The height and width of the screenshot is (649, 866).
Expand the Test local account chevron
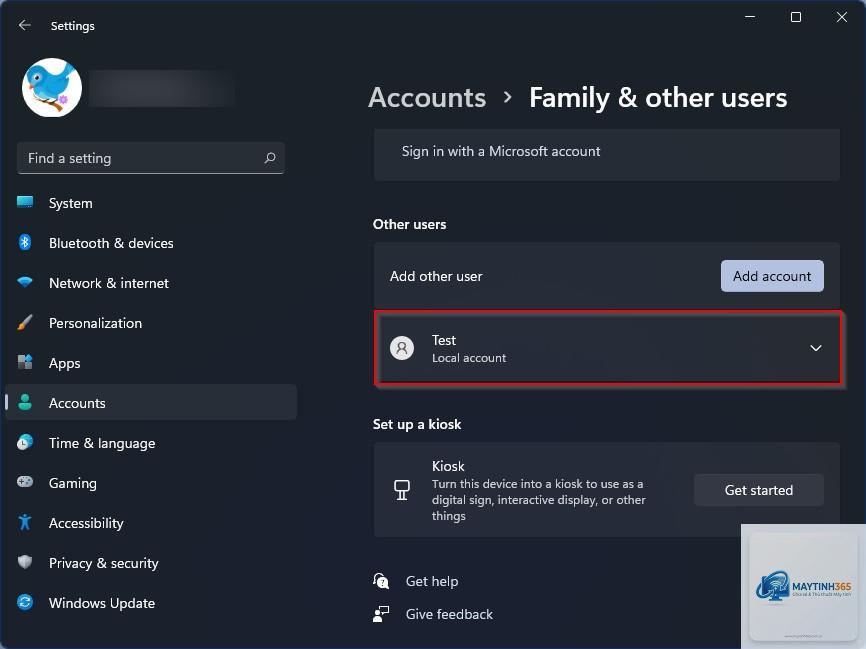pyautogui.click(x=815, y=348)
